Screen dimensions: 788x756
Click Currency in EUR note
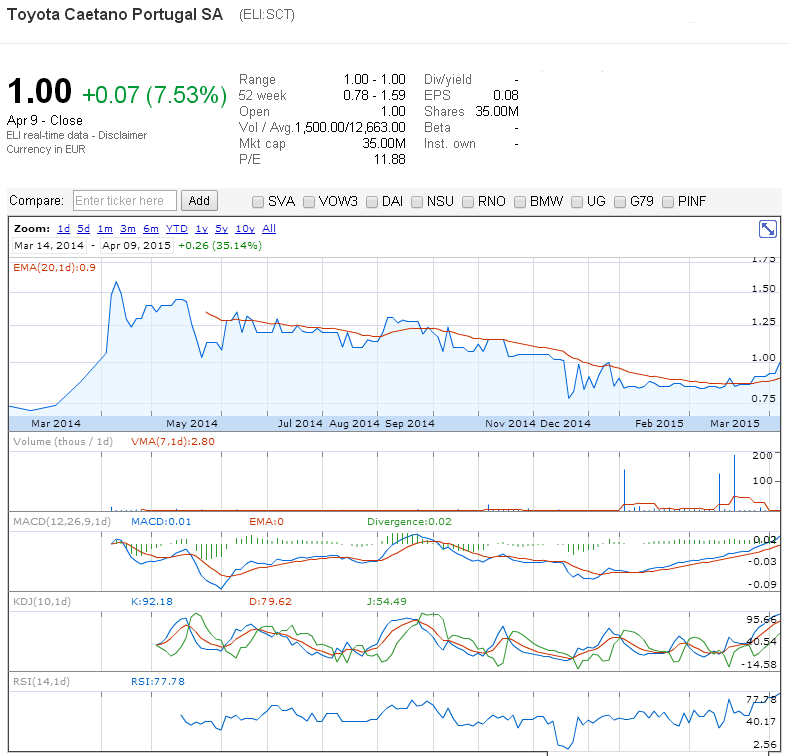(x=46, y=149)
